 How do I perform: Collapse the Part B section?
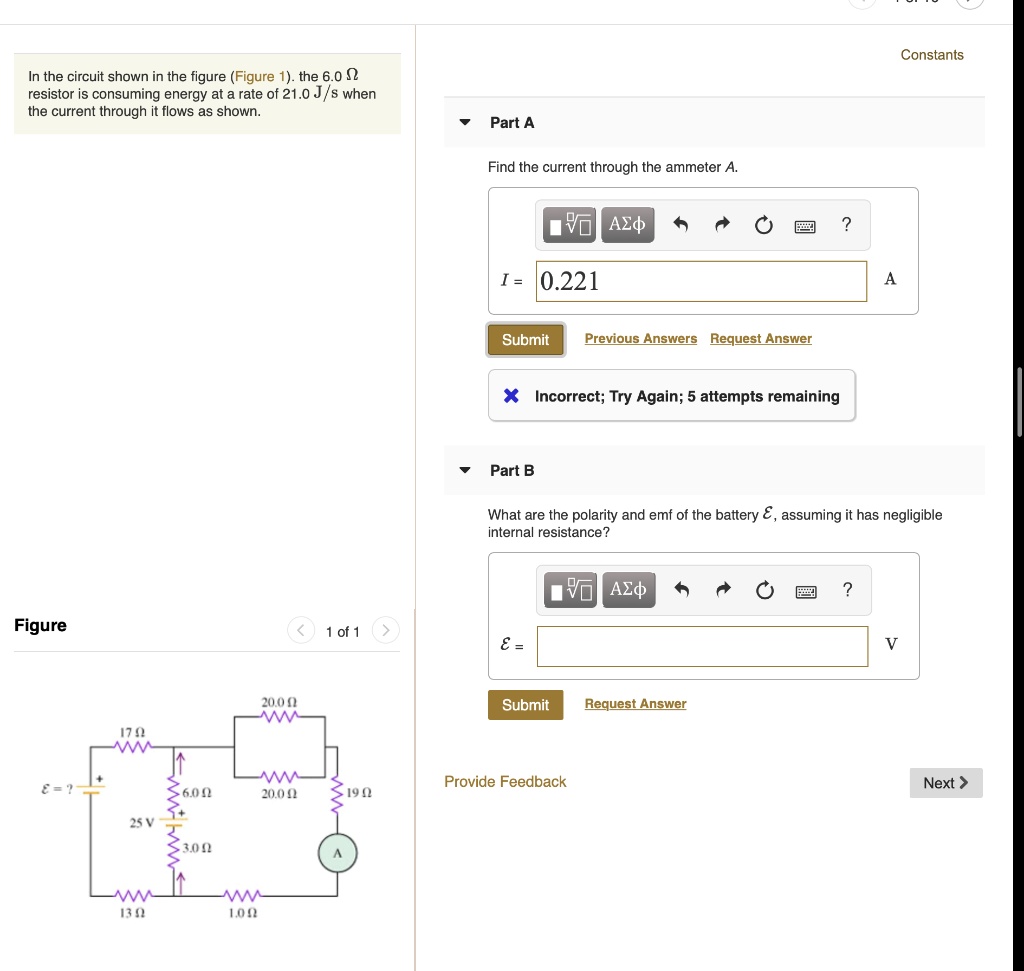point(464,470)
